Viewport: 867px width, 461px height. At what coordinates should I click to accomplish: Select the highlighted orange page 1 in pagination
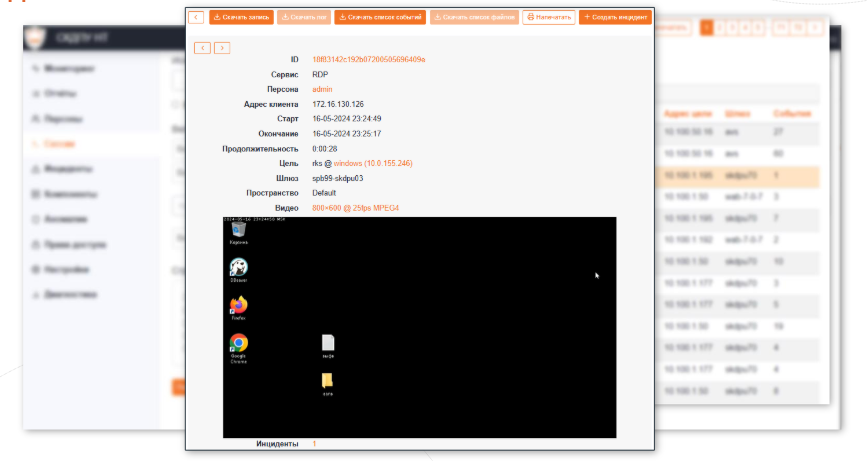707,27
